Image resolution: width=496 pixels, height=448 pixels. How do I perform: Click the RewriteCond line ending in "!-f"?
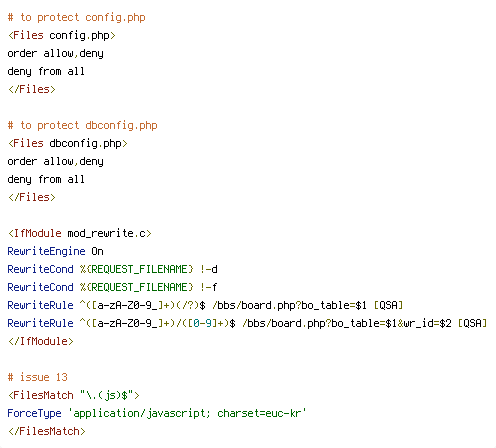tap(112, 287)
